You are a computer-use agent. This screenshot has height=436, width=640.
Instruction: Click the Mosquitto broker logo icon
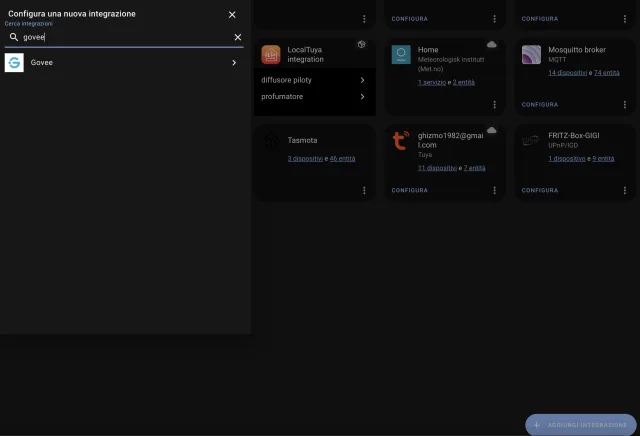pyautogui.click(x=532, y=55)
